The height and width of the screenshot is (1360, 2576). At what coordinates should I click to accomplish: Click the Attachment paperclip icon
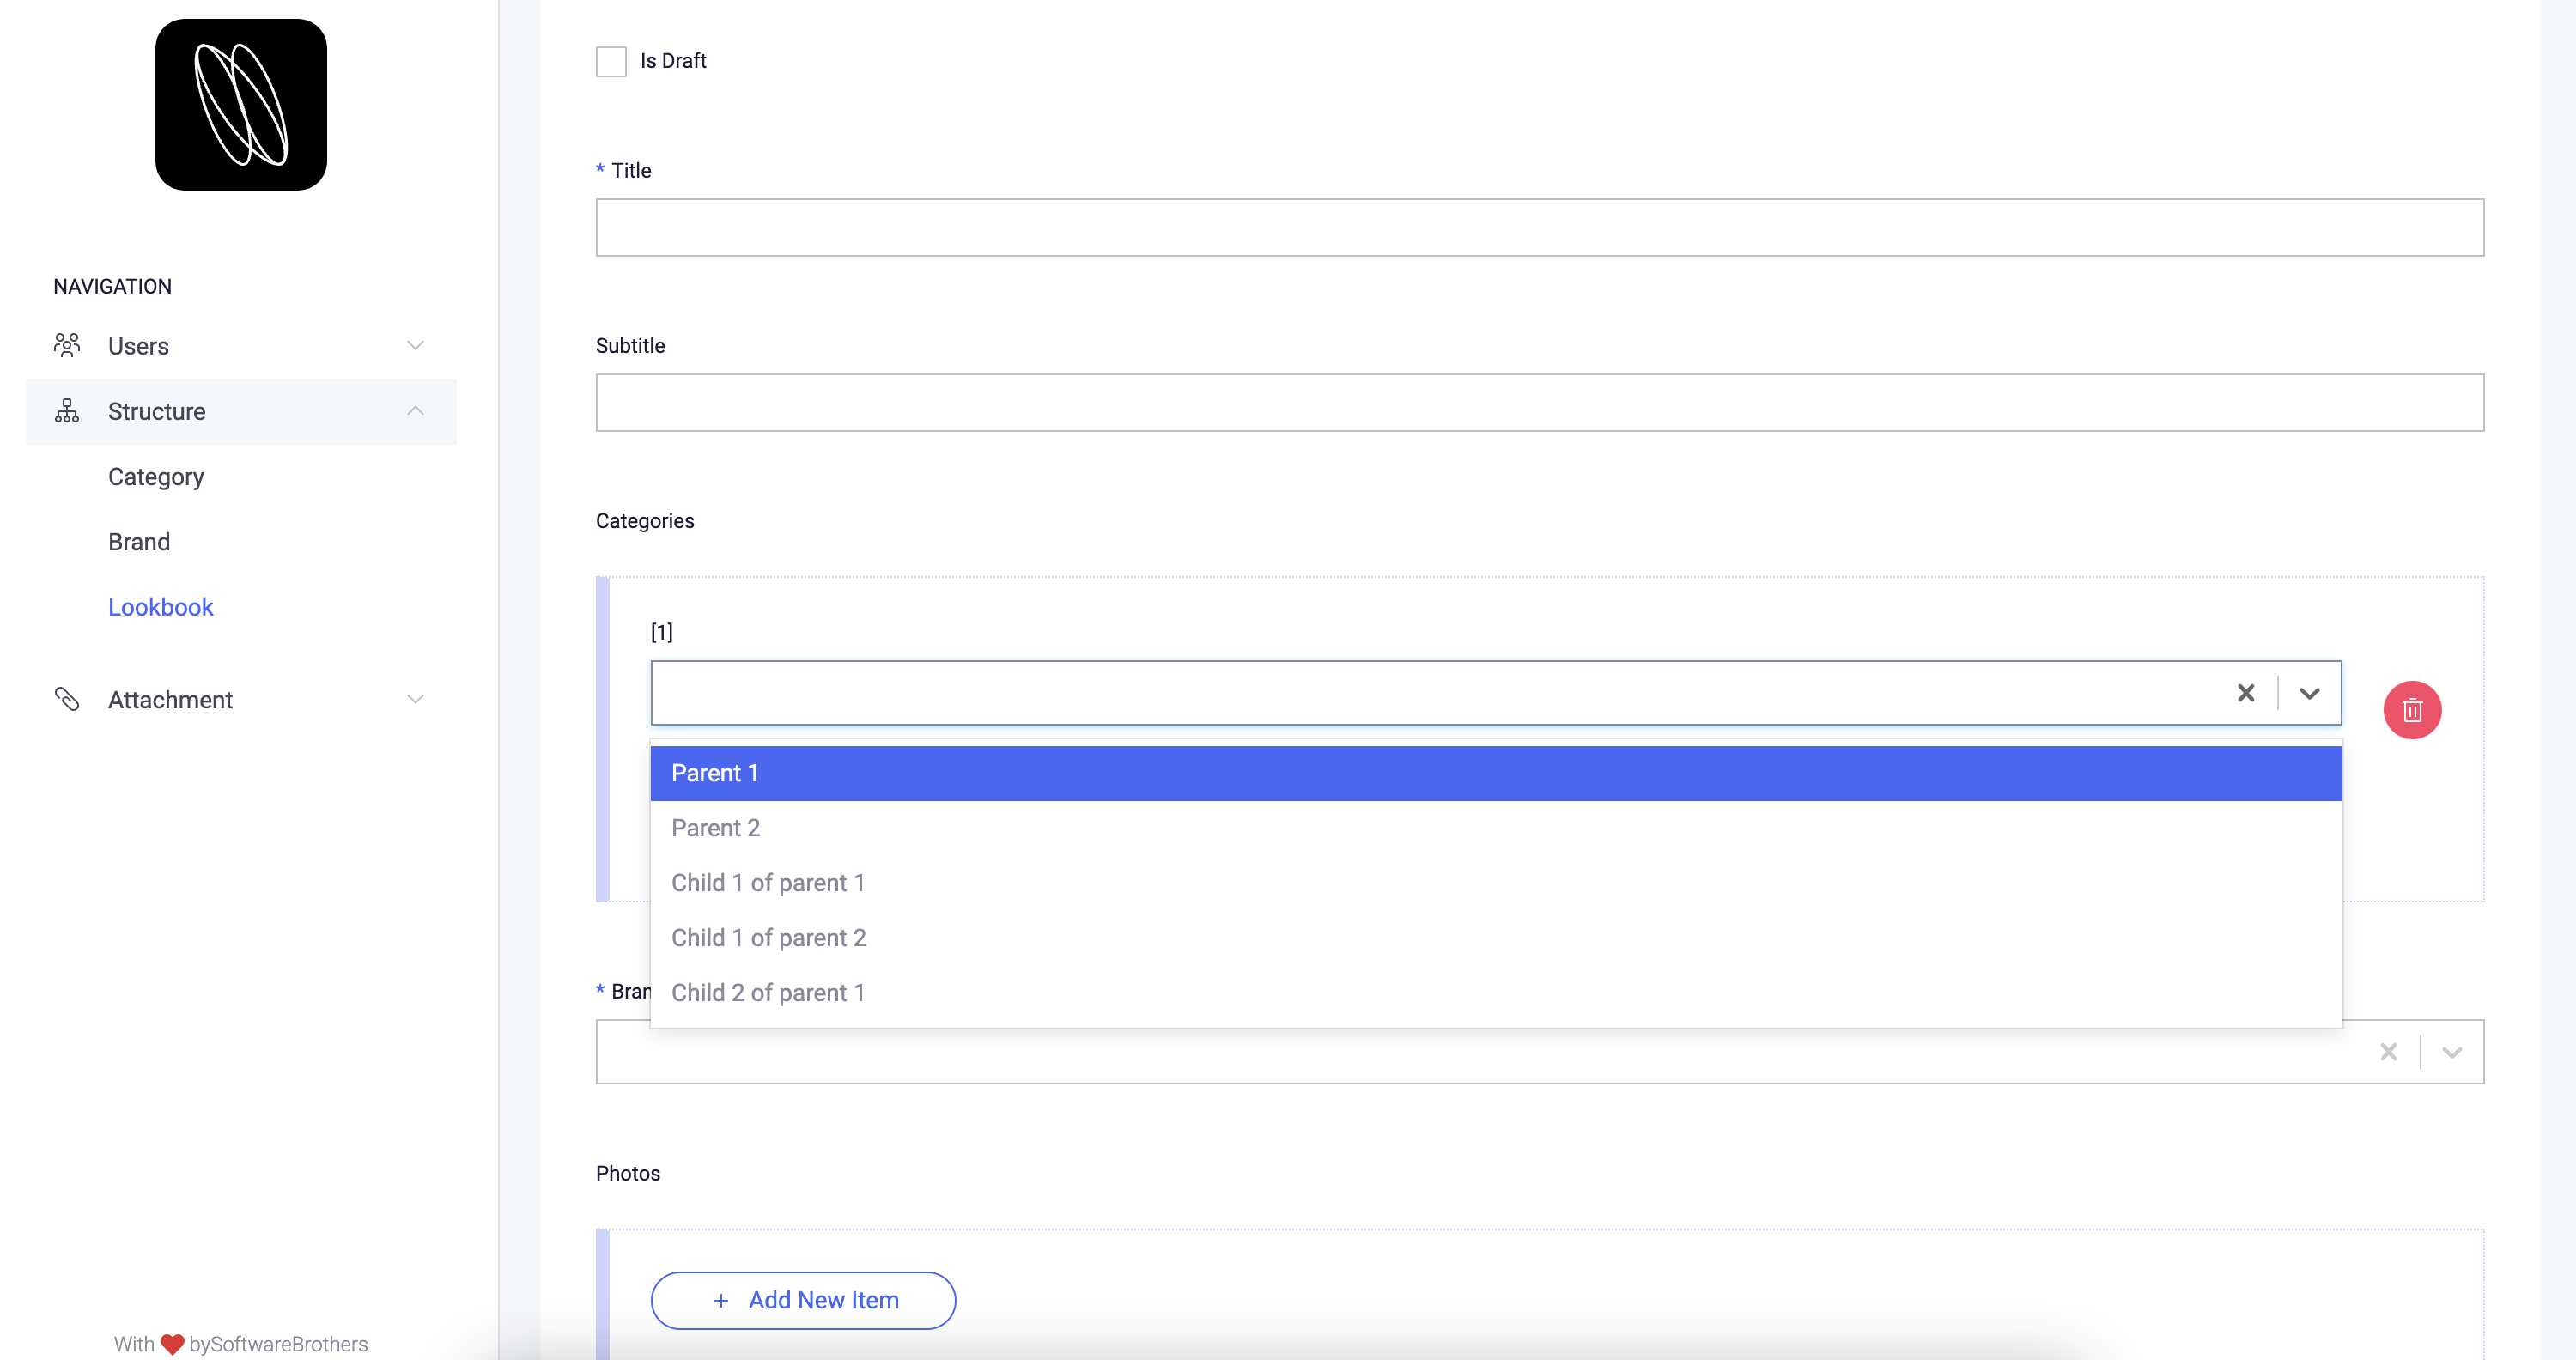click(x=67, y=699)
